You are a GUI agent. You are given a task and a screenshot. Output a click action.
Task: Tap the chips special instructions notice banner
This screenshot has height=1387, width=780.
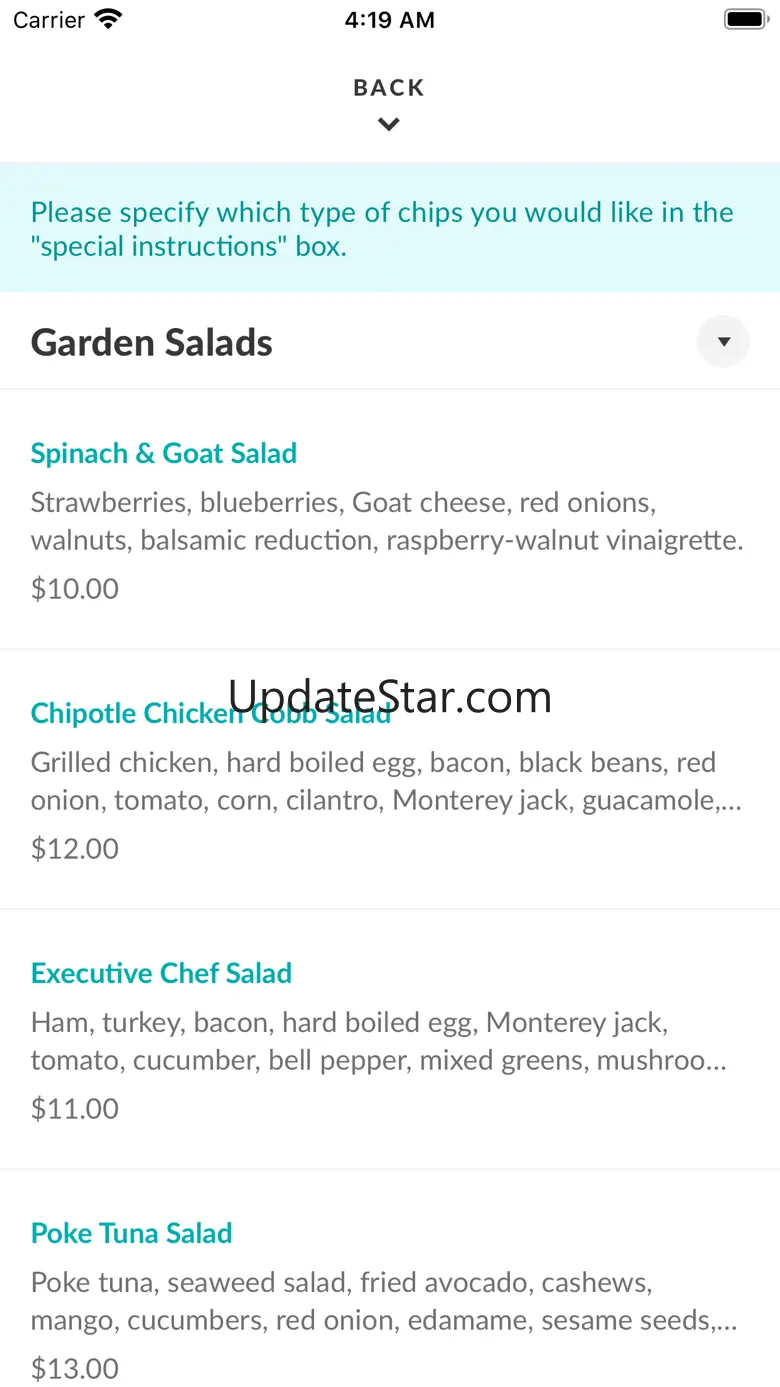pos(389,228)
